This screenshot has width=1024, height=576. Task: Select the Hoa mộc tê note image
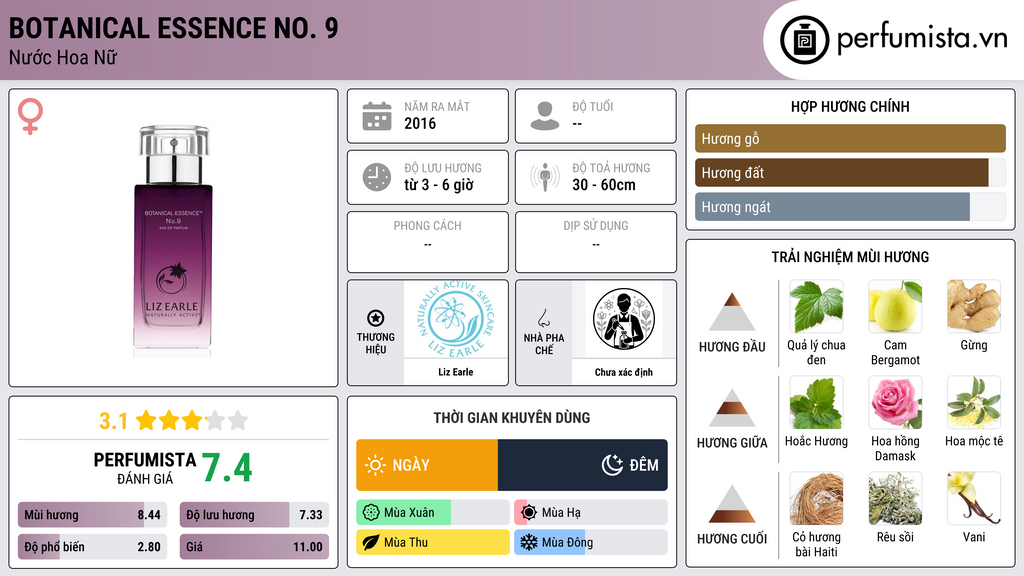click(974, 402)
